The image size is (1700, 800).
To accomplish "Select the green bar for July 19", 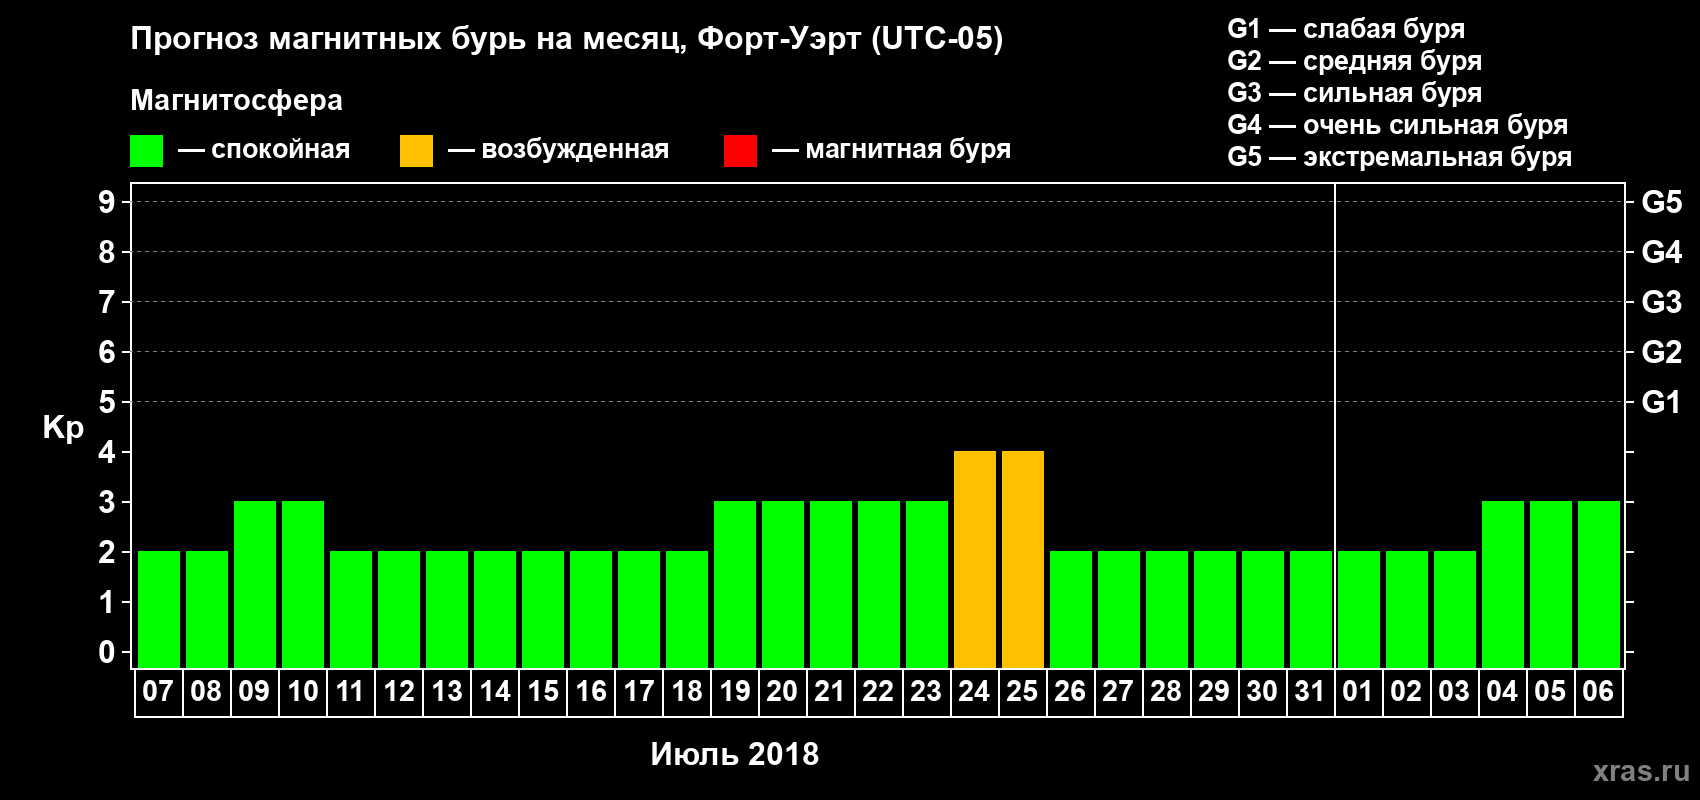I will pyautogui.click(x=735, y=584).
